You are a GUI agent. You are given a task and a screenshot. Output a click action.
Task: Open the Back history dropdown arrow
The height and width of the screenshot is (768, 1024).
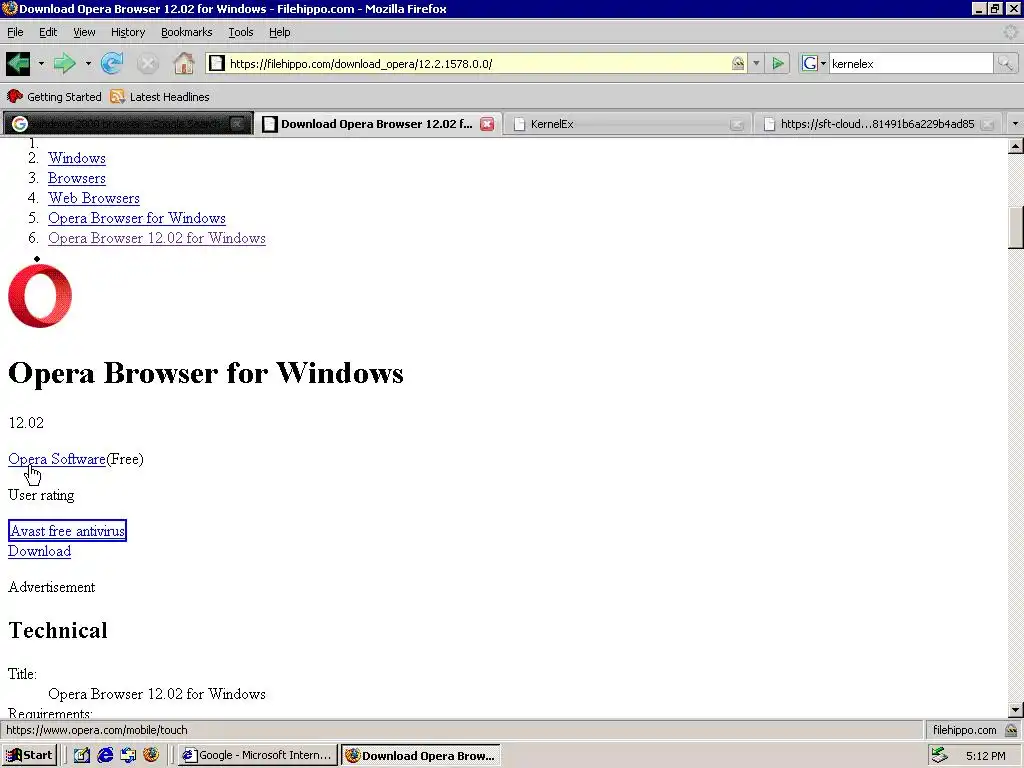pyautogui.click(x=41, y=63)
